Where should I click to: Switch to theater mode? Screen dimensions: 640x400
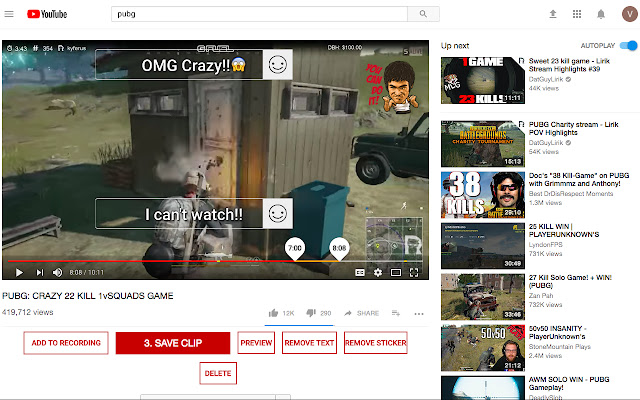pyautogui.click(x=396, y=272)
